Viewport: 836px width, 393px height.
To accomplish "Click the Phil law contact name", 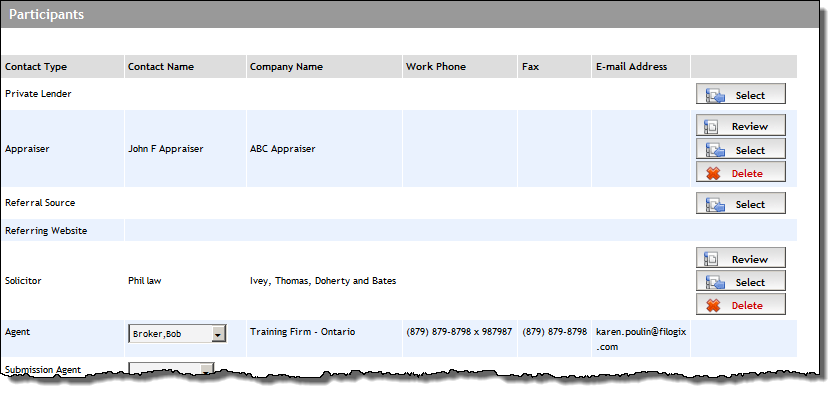I will [144, 280].
